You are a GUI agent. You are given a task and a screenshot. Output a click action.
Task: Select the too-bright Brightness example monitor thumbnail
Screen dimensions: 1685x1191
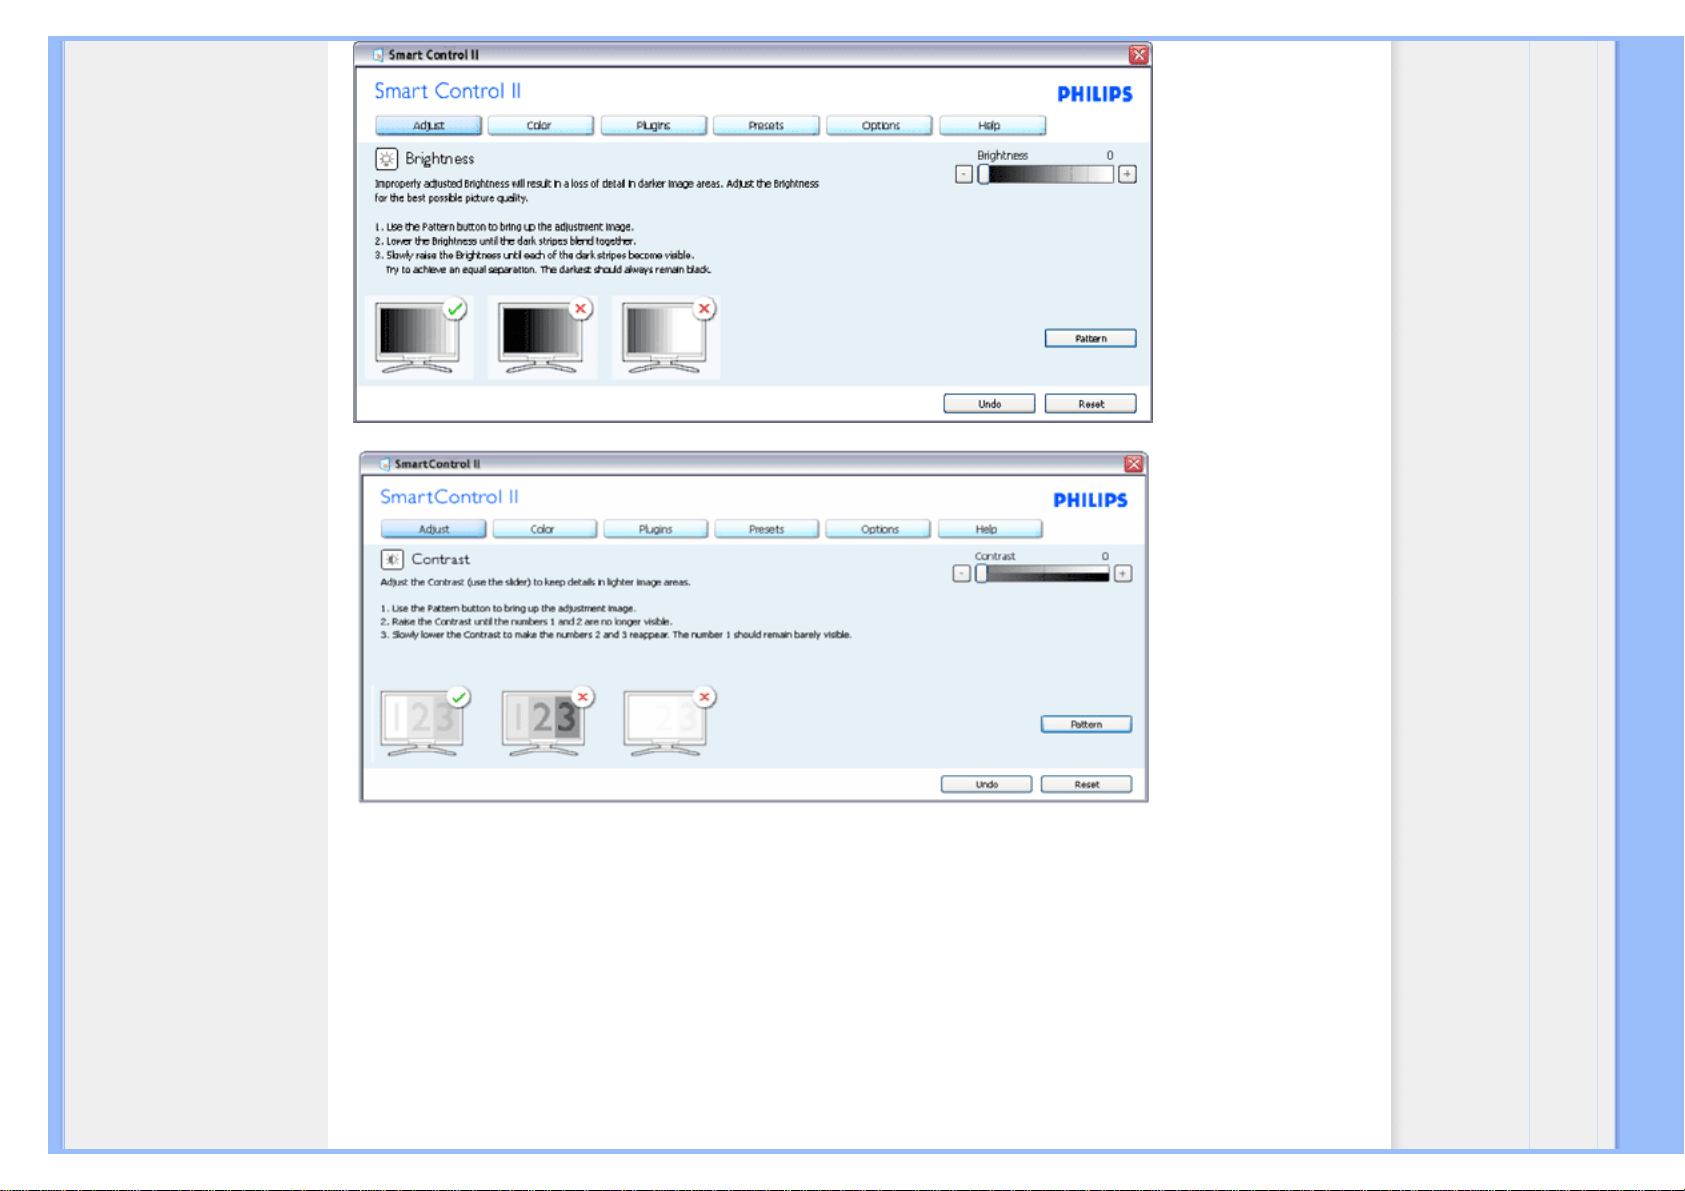click(664, 337)
